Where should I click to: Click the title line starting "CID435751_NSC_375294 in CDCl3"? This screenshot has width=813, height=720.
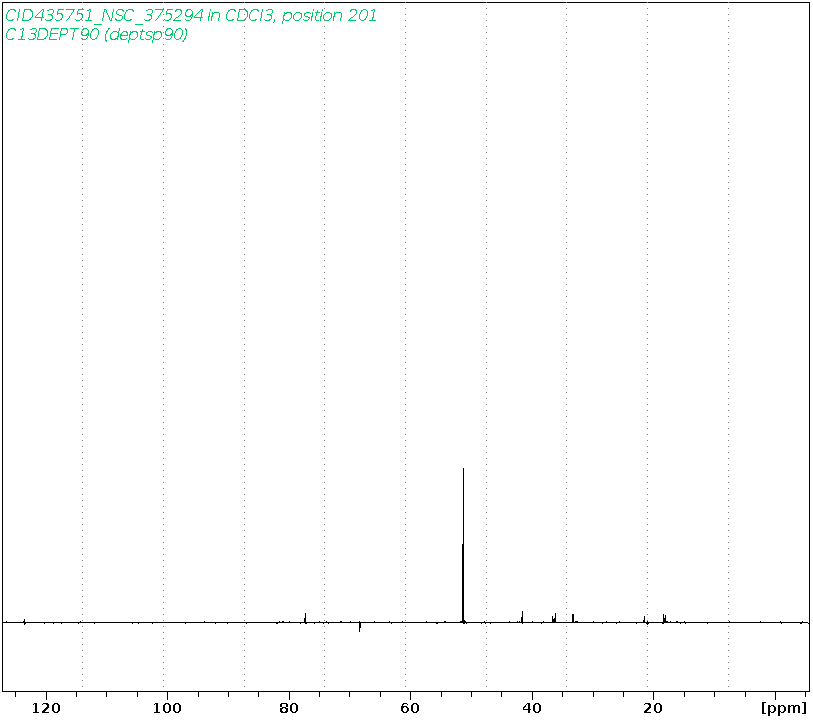click(191, 16)
